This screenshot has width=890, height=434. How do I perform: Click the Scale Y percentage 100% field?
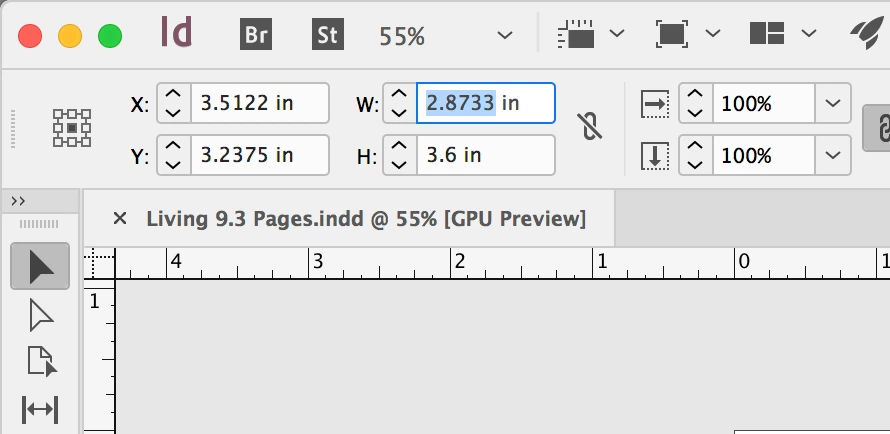point(764,155)
